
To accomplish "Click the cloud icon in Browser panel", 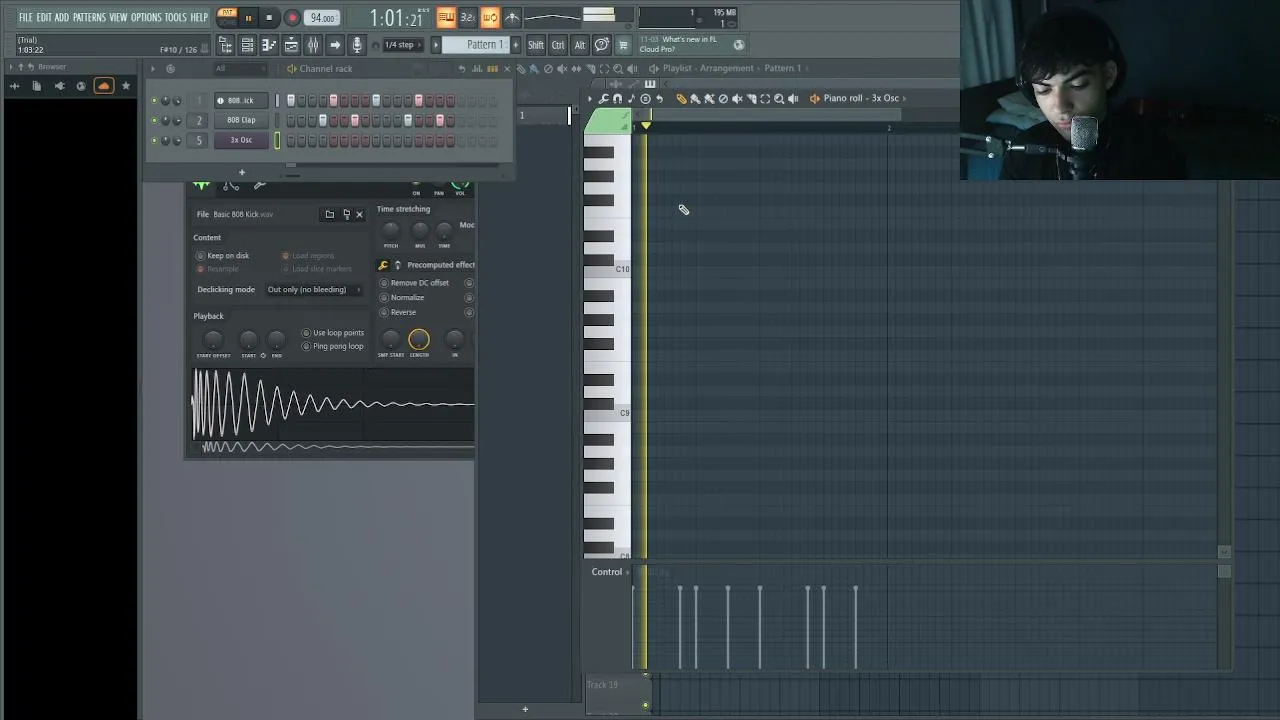I will pyautogui.click(x=103, y=86).
